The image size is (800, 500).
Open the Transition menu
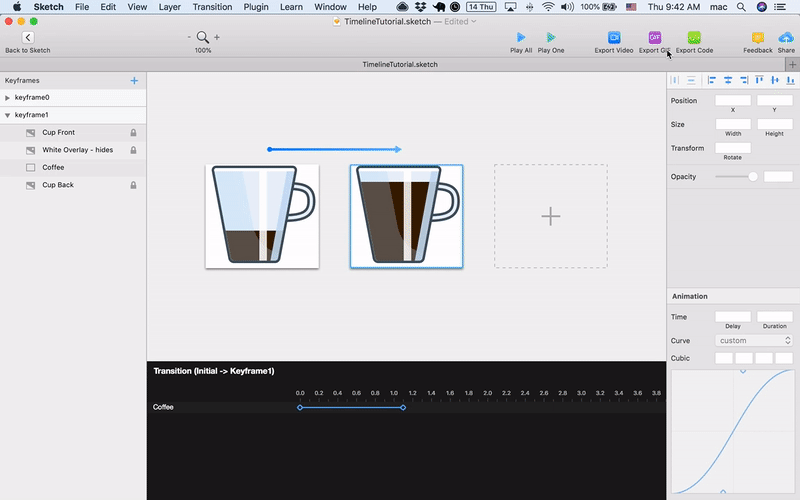tap(211, 7)
